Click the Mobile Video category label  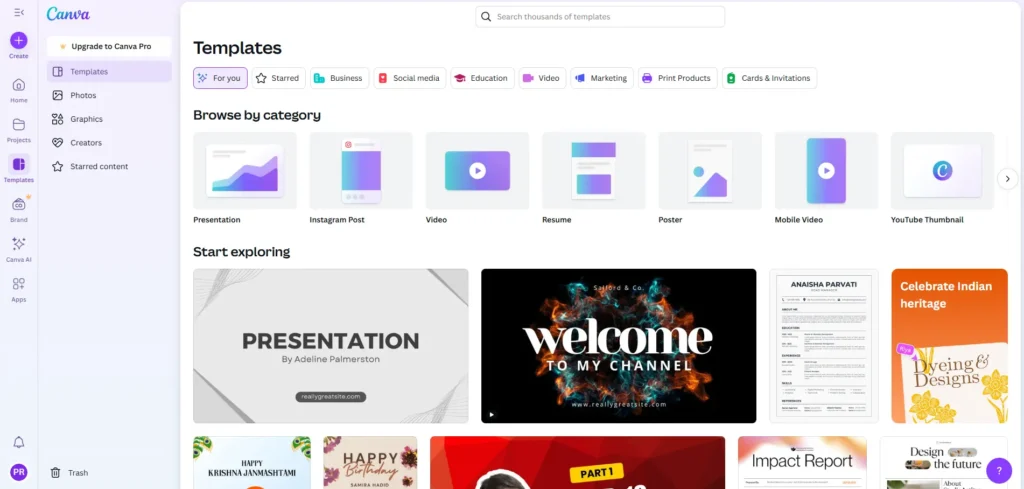(799, 220)
